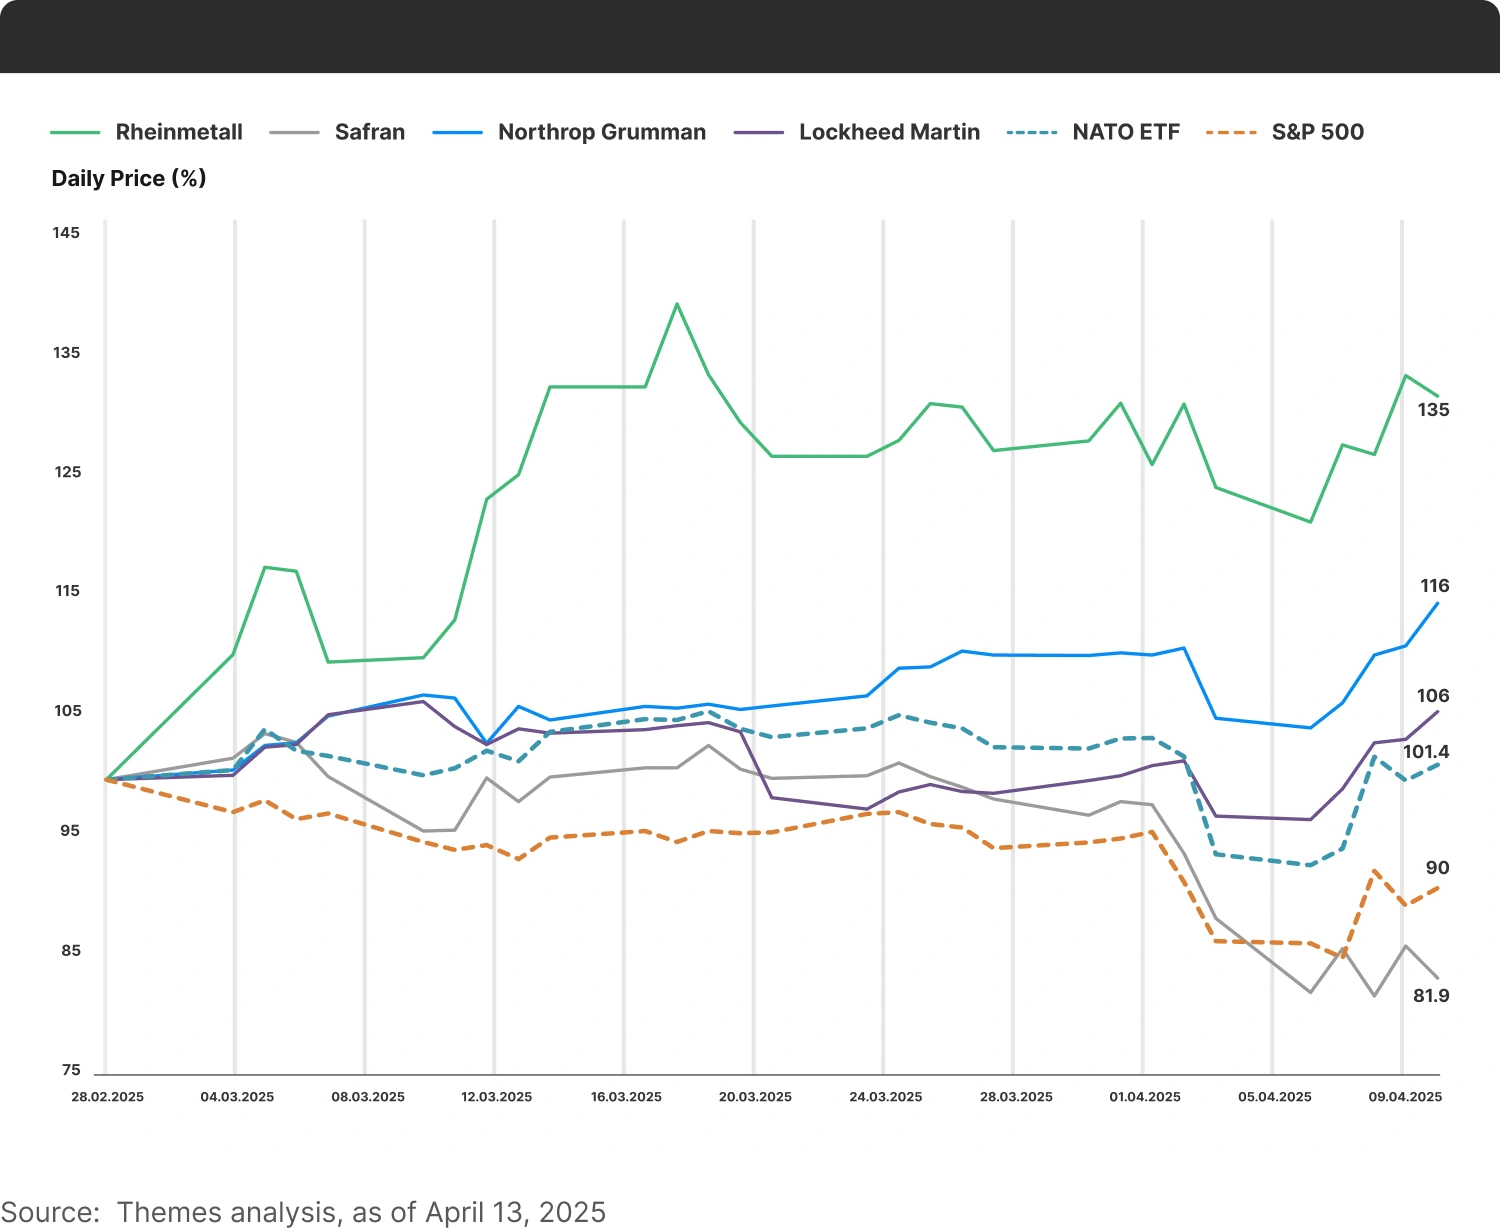
Task: Click the Safran lowest point below 85
Action: 1374,995
